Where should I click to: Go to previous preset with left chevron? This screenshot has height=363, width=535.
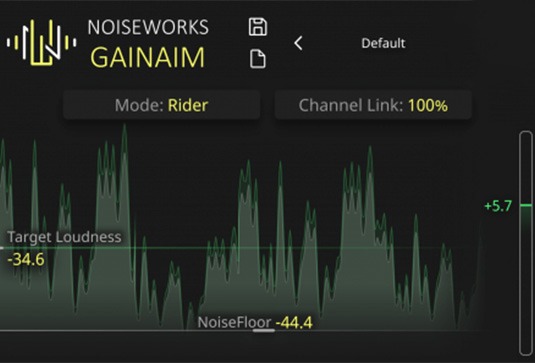click(298, 43)
